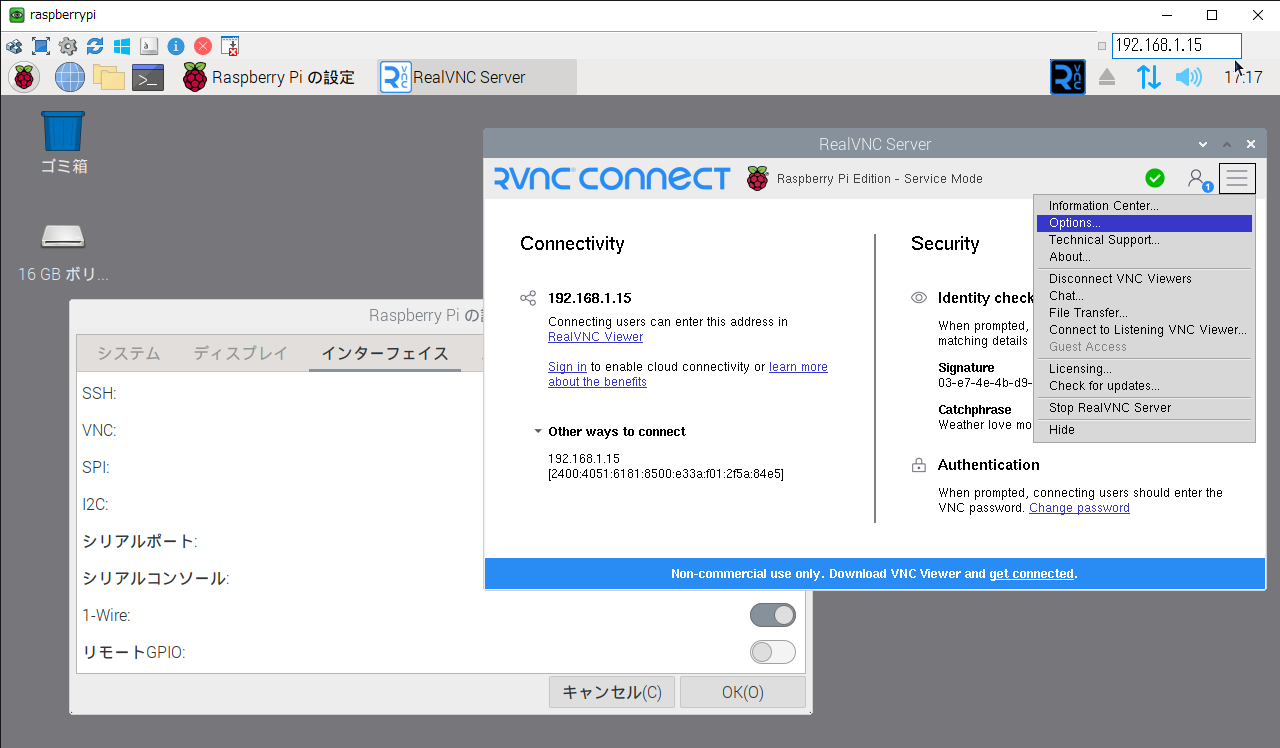Select Chat... menu item
The image size is (1280, 748).
[1144, 296]
